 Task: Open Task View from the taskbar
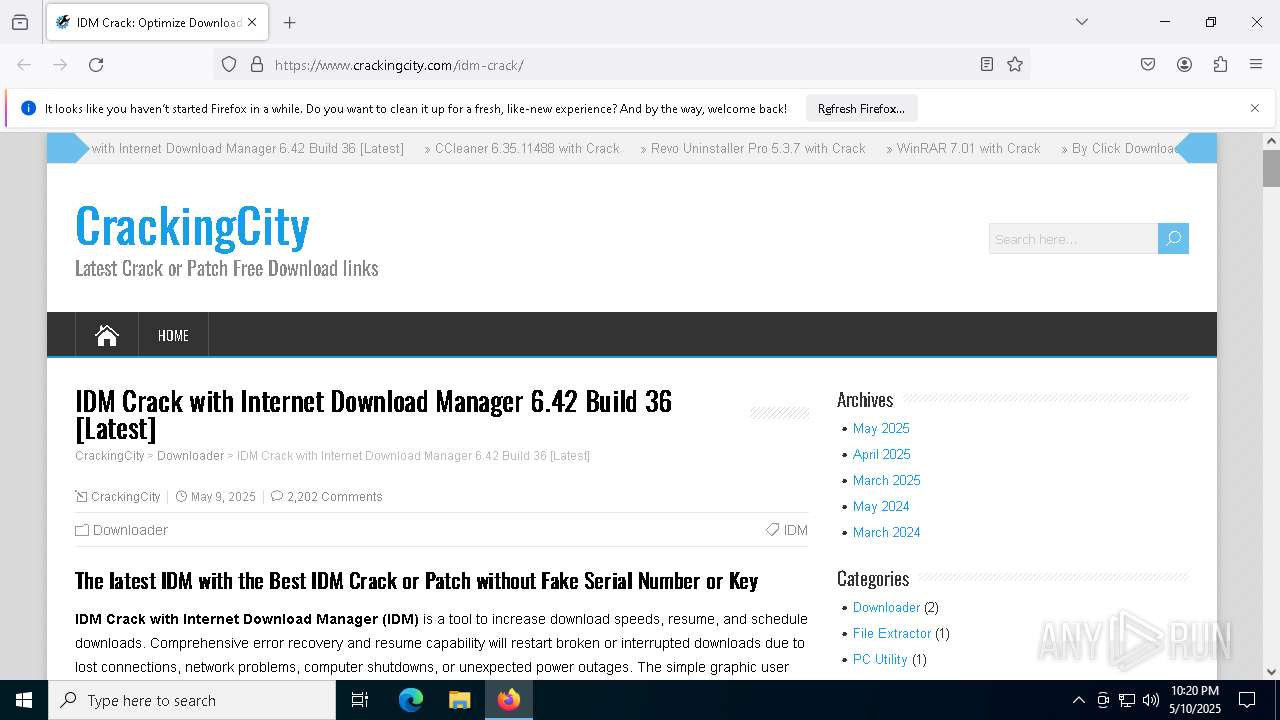pos(360,700)
